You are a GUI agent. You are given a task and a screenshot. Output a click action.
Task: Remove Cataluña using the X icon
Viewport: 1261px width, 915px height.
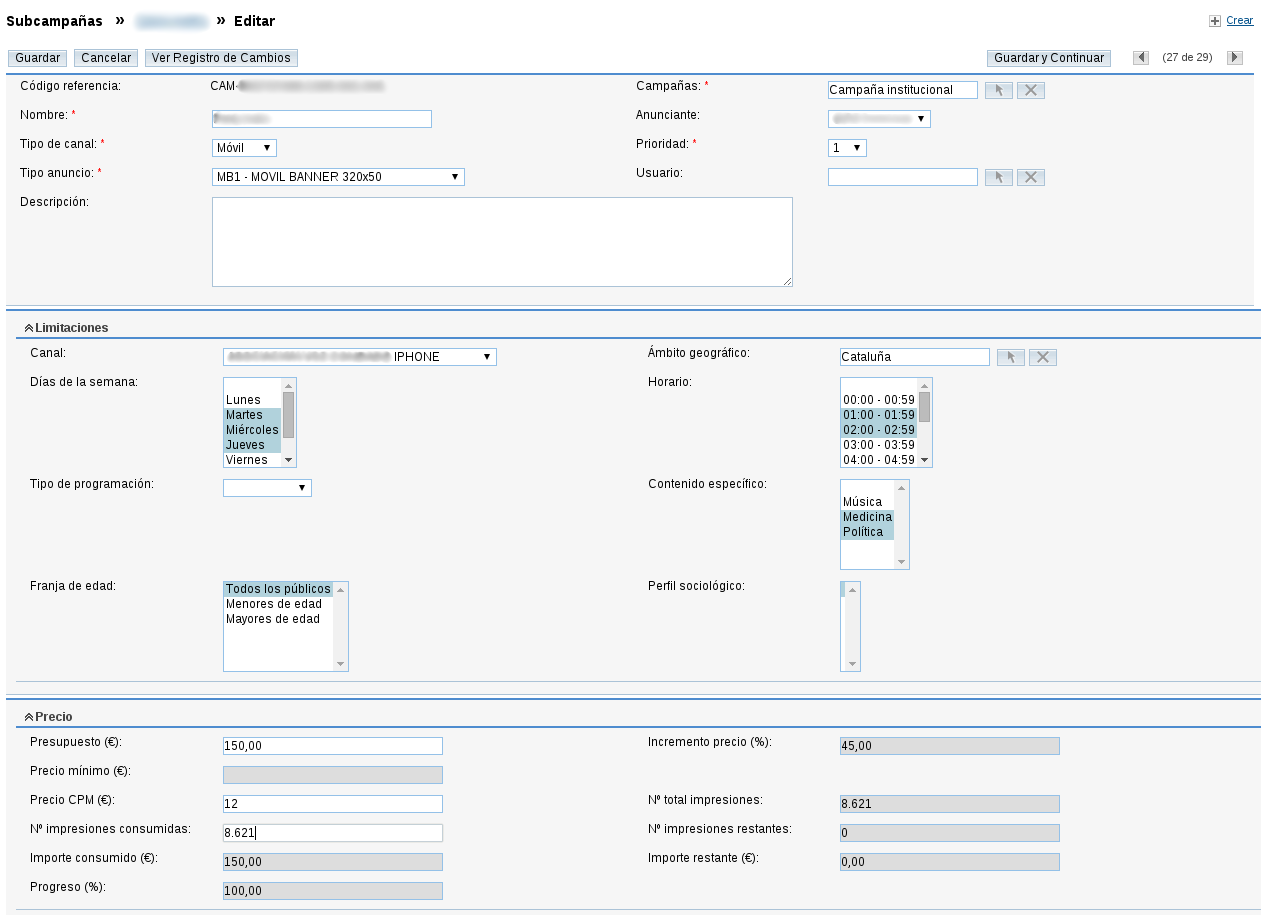tap(1042, 357)
